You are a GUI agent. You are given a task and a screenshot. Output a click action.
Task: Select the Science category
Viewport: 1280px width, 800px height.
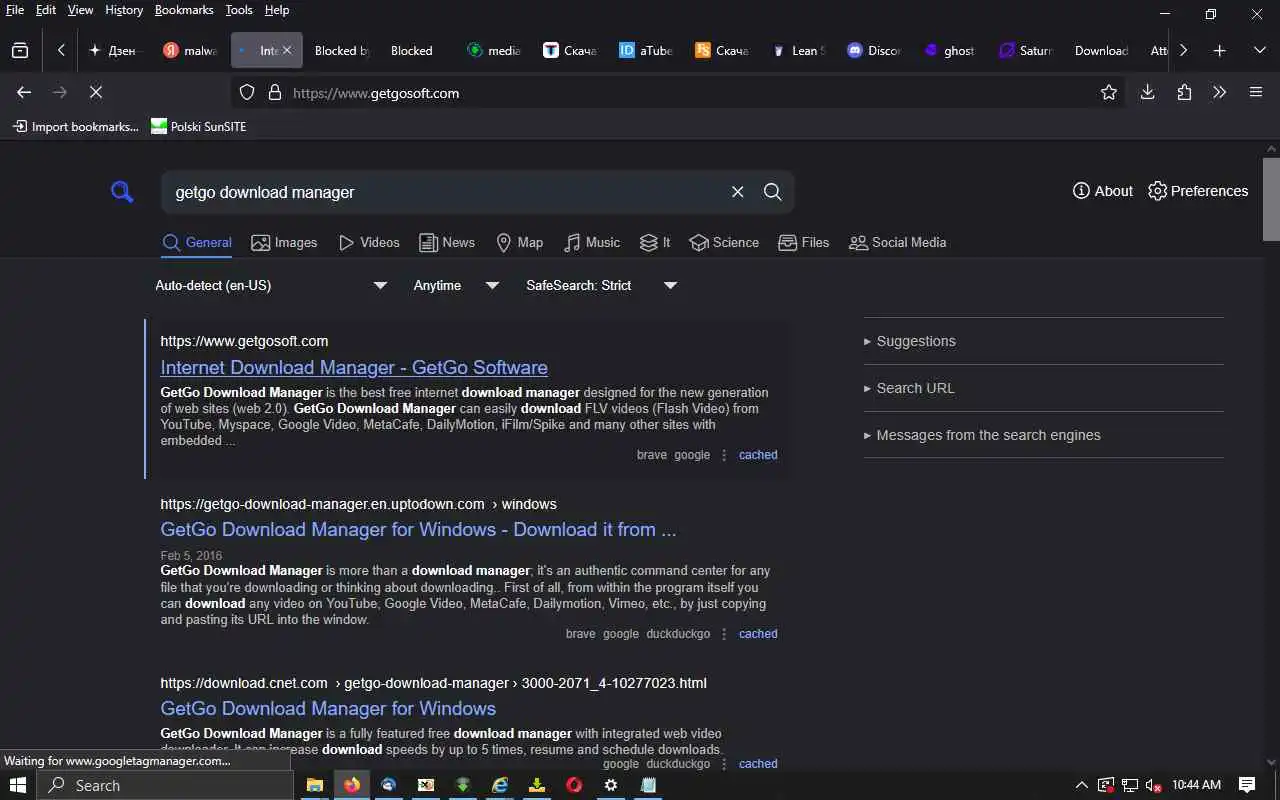click(724, 243)
